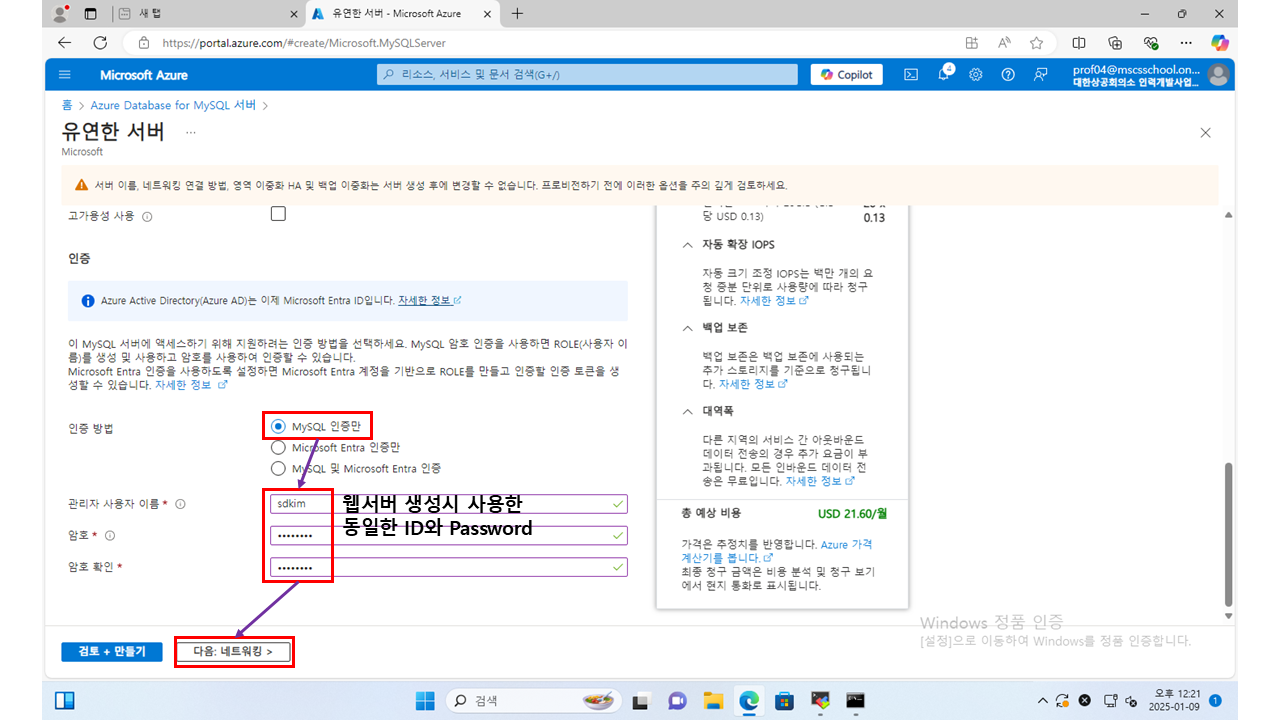Open the Azure notifications bell
The height and width of the screenshot is (720, 1280).
click(943, 75)
